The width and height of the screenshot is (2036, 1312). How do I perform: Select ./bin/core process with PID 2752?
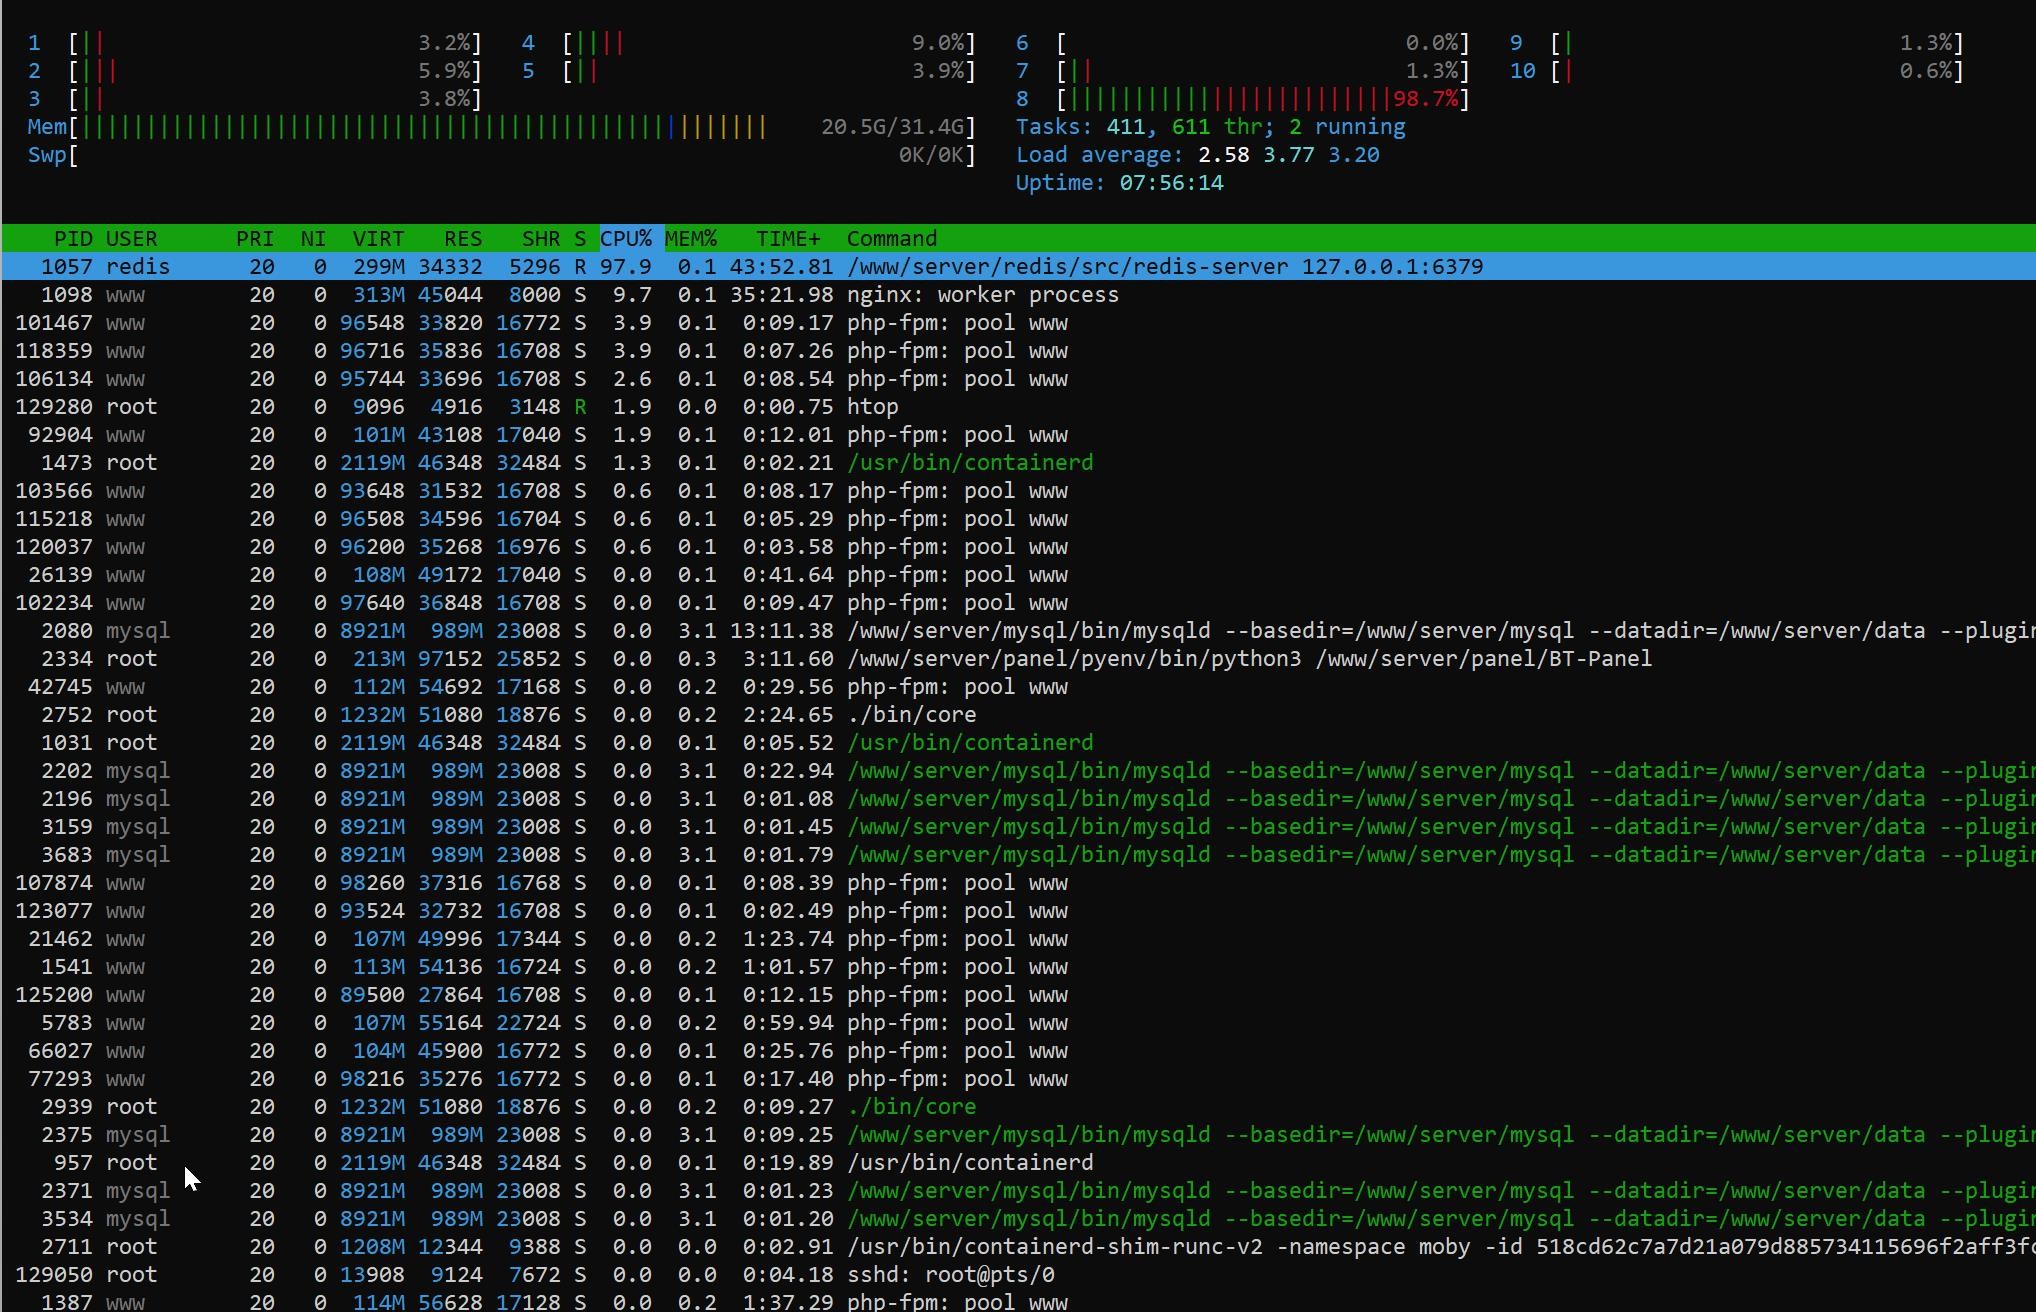pyautogui.click(x=911, y=714)
